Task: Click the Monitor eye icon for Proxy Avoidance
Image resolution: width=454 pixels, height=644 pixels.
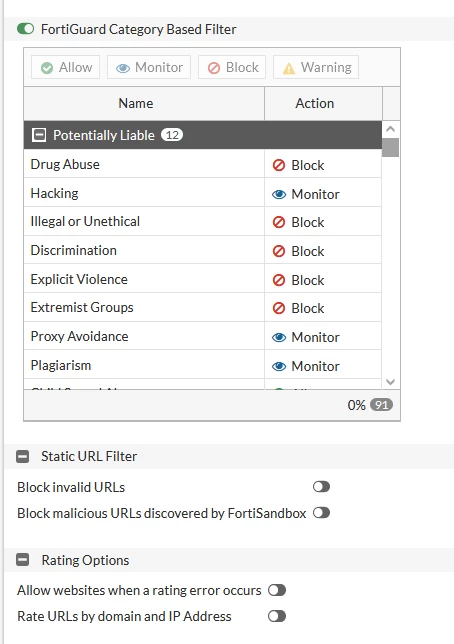Action: click(279, 337)
